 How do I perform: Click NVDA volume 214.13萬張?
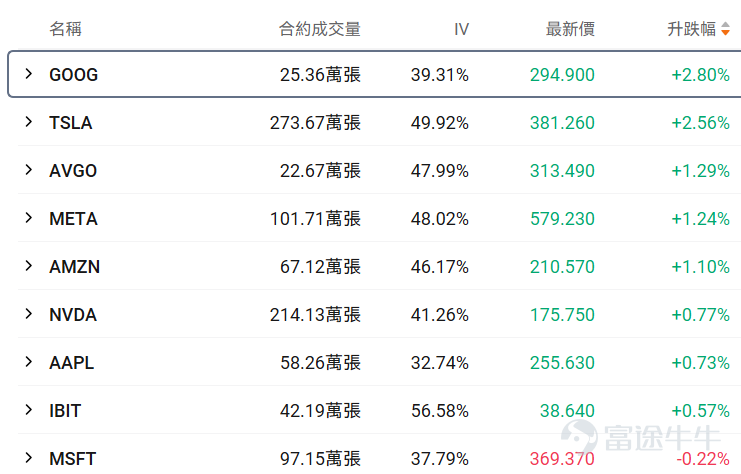coord(315,315)
